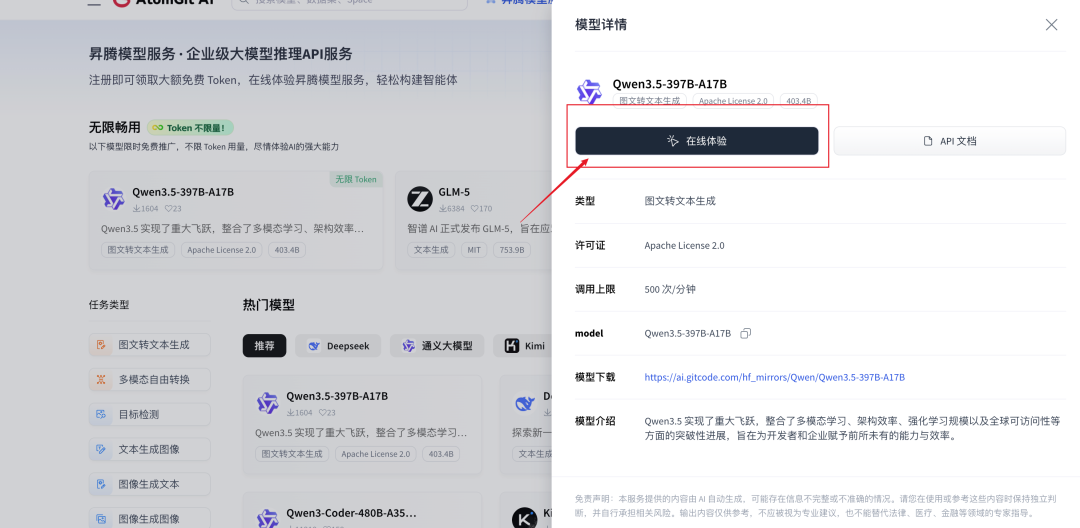
Task: Select the 500 次/分钟 call limit value
Action: click(x=670, y=289)
